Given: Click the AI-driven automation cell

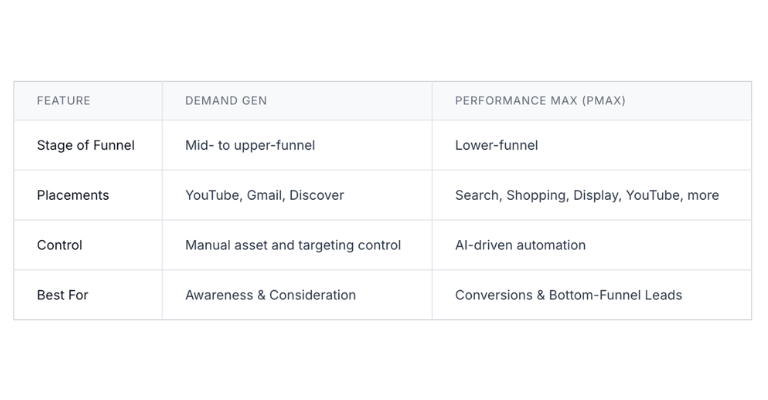Looking at the screenshot, I should click(520, 245).
